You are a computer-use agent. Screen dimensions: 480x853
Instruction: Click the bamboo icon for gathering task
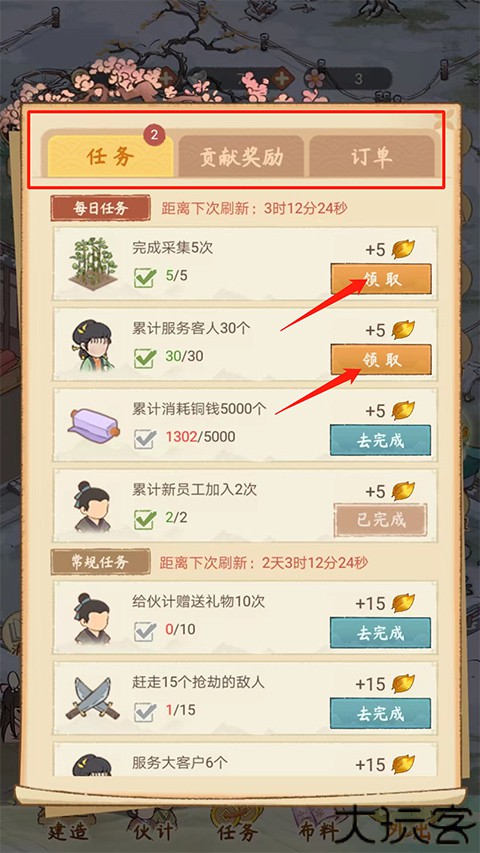[x=91, y=263]
